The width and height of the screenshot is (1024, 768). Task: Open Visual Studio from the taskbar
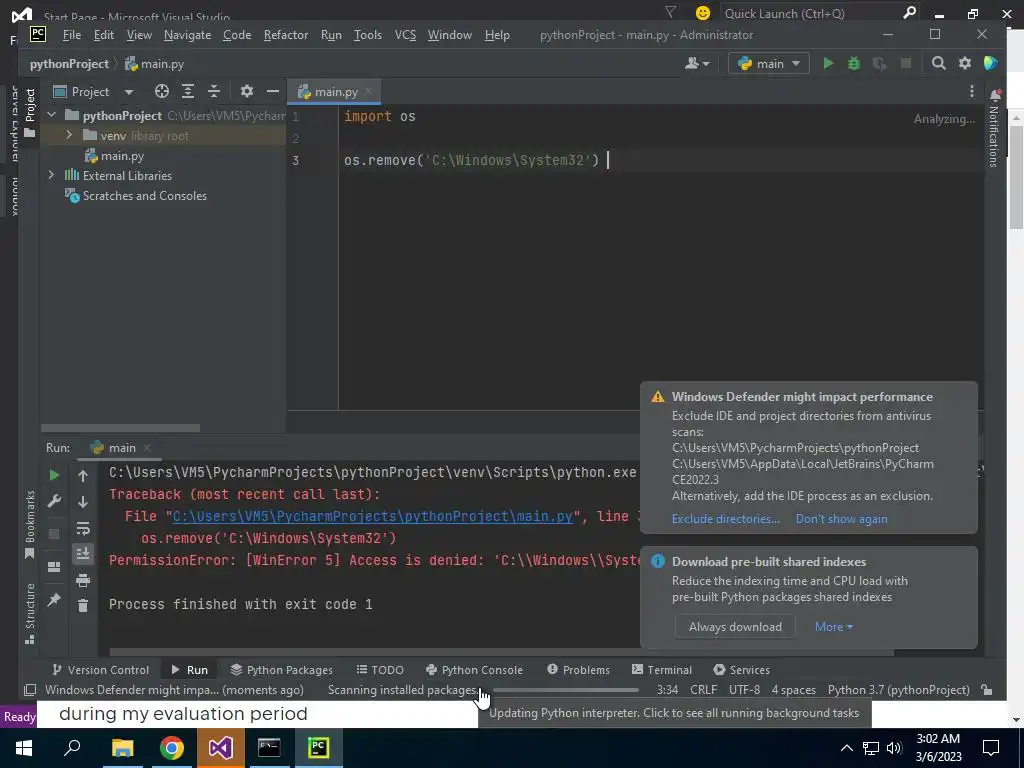coord(220,748)
